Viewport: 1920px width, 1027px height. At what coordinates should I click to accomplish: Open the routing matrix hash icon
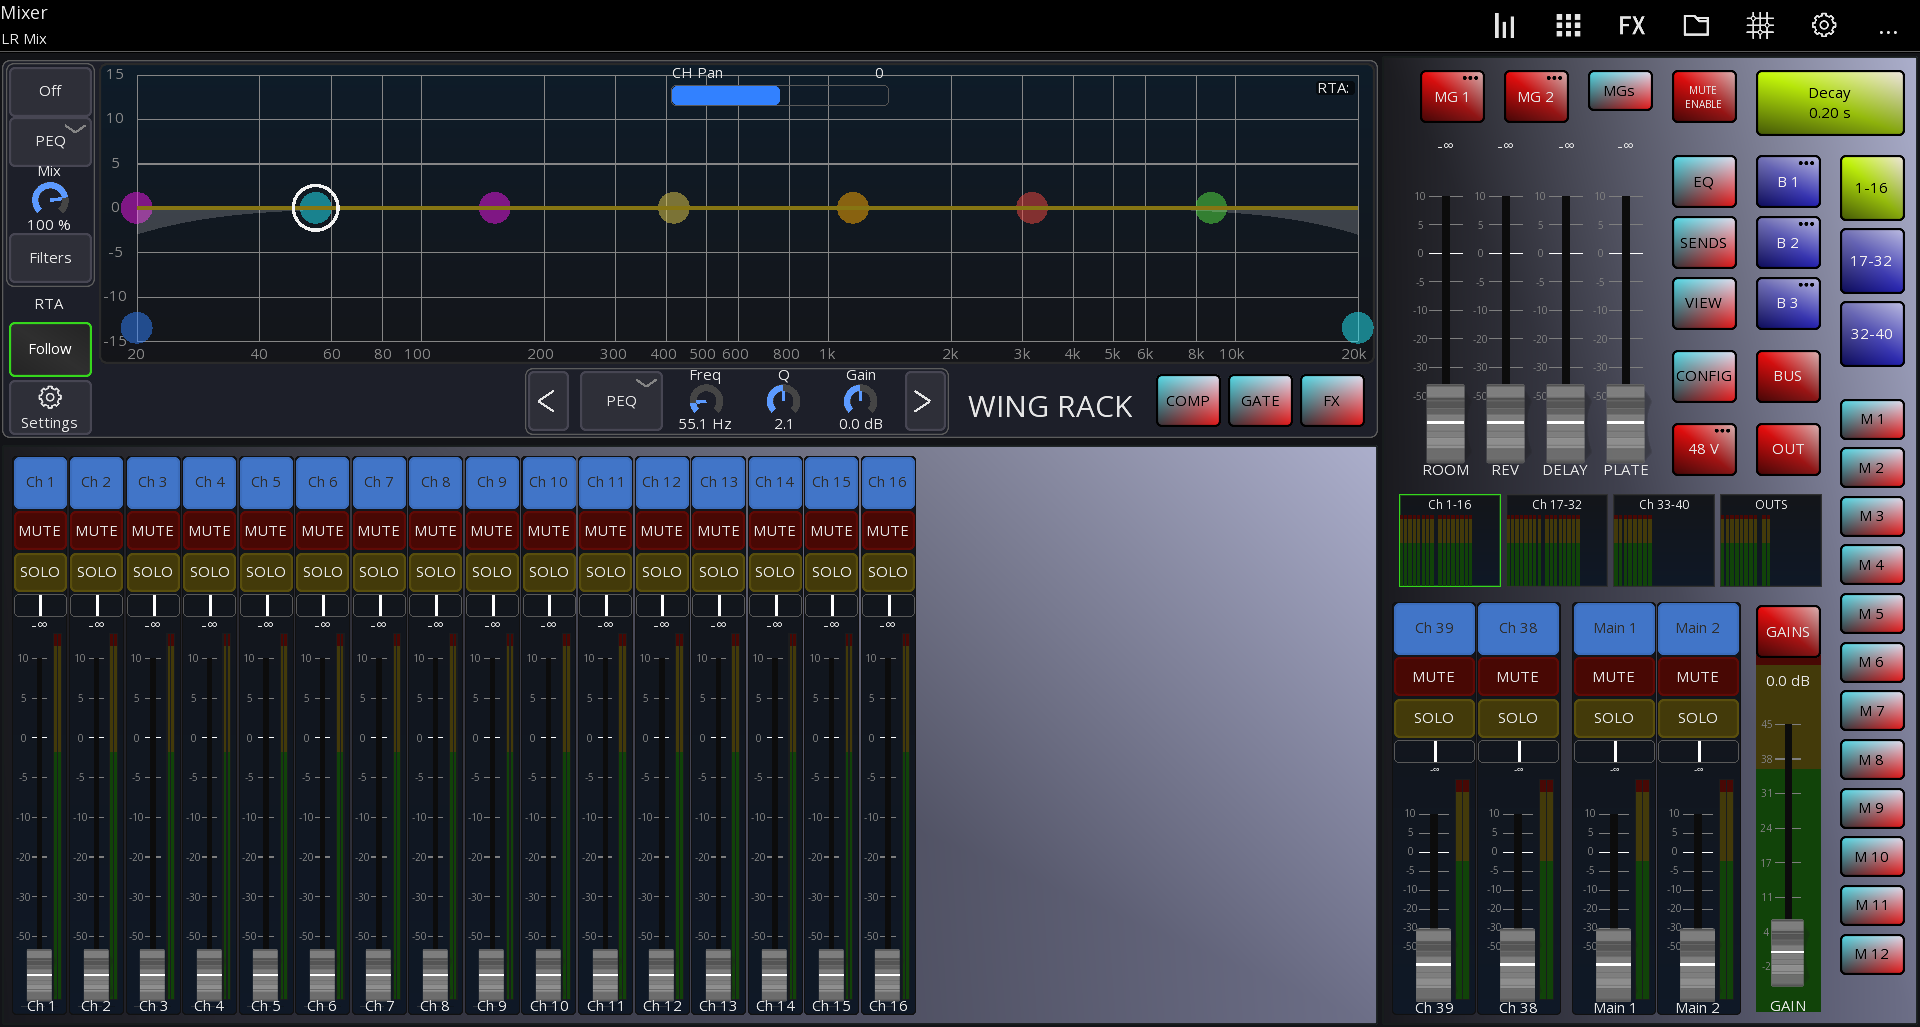(1760, 25)
